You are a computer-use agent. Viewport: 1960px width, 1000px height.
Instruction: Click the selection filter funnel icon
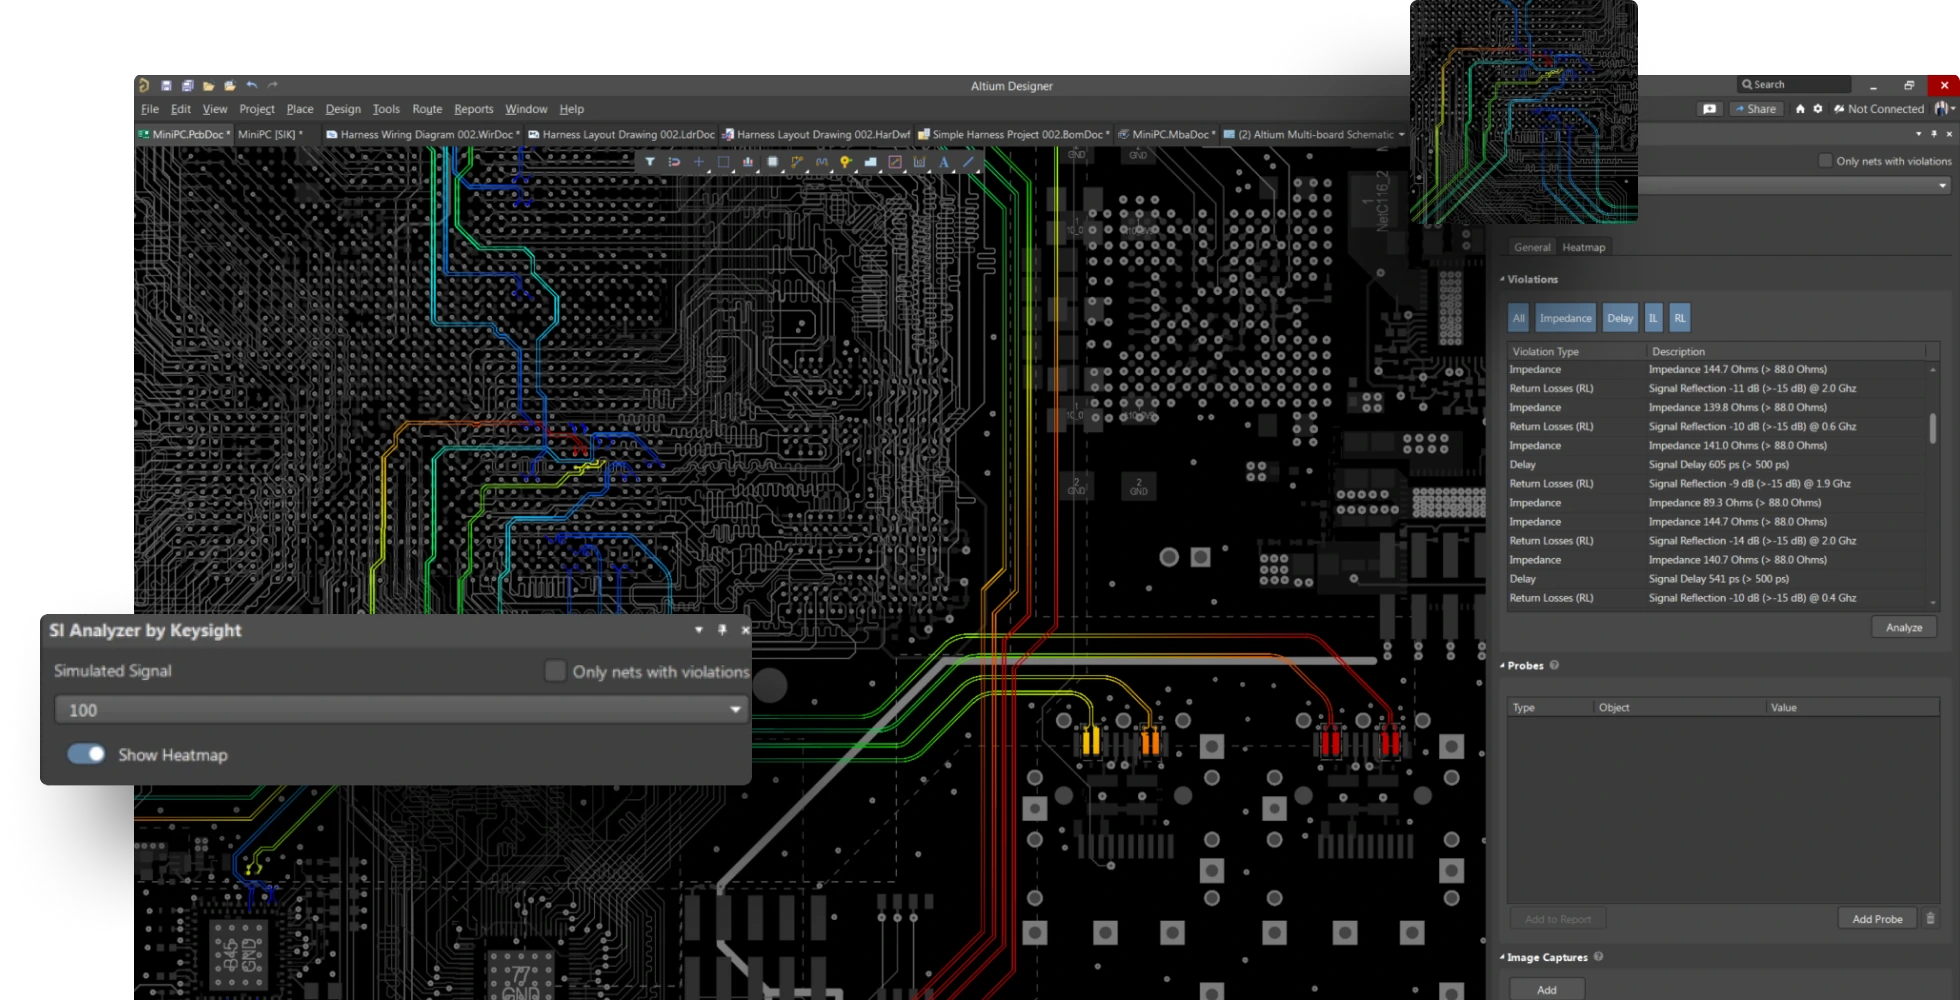click(x=649, y=162)
